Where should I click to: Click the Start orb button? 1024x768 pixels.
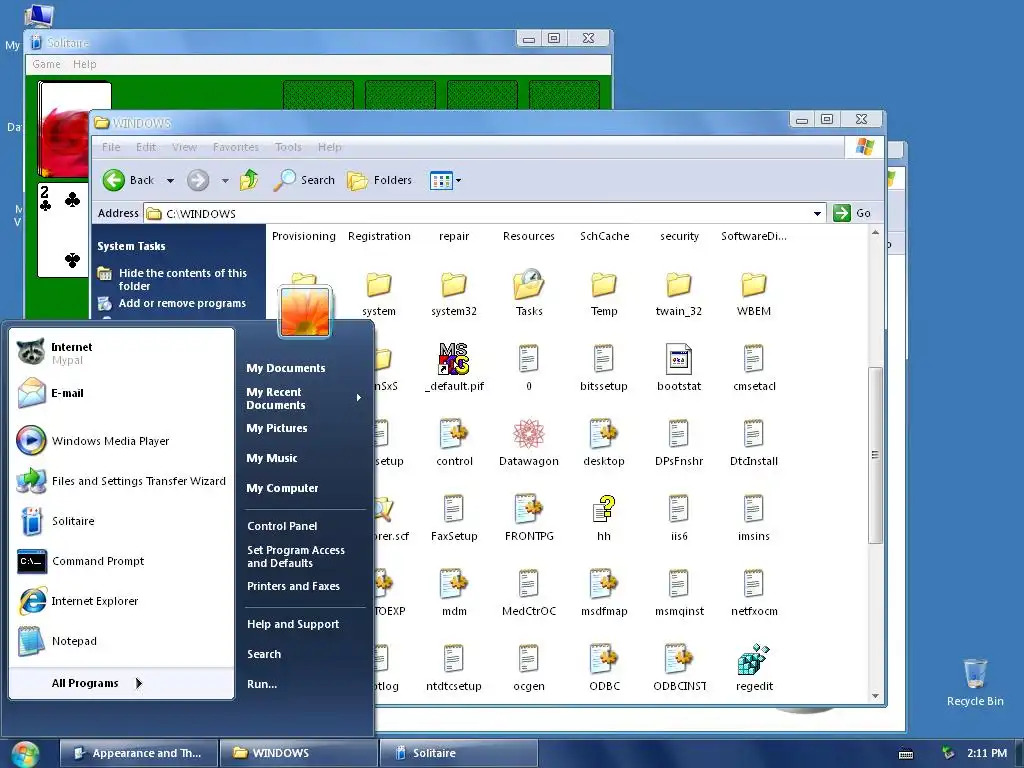(25, 754)
